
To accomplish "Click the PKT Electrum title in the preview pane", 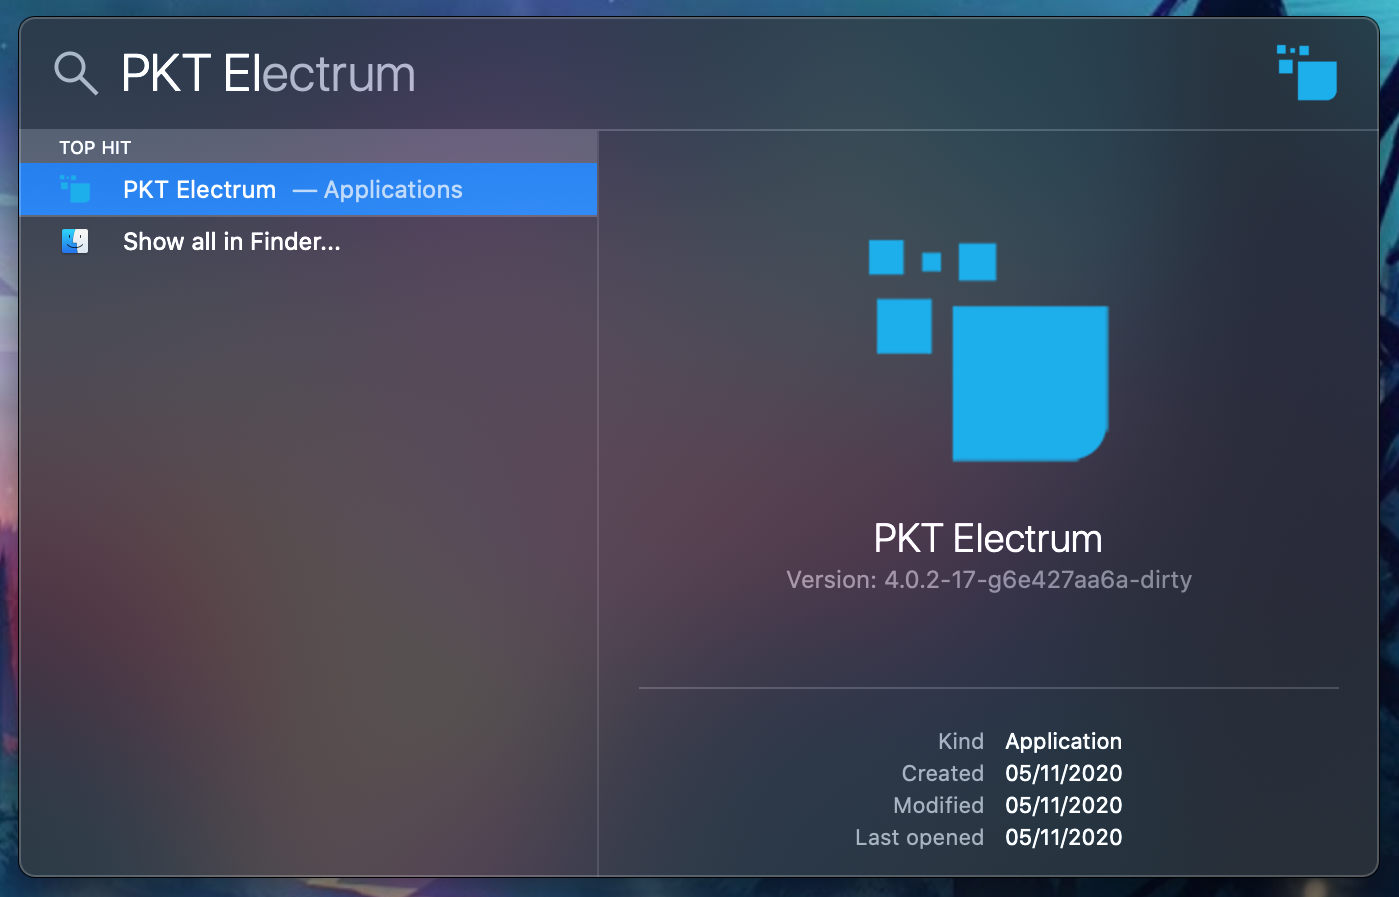I will coord(987,538).
